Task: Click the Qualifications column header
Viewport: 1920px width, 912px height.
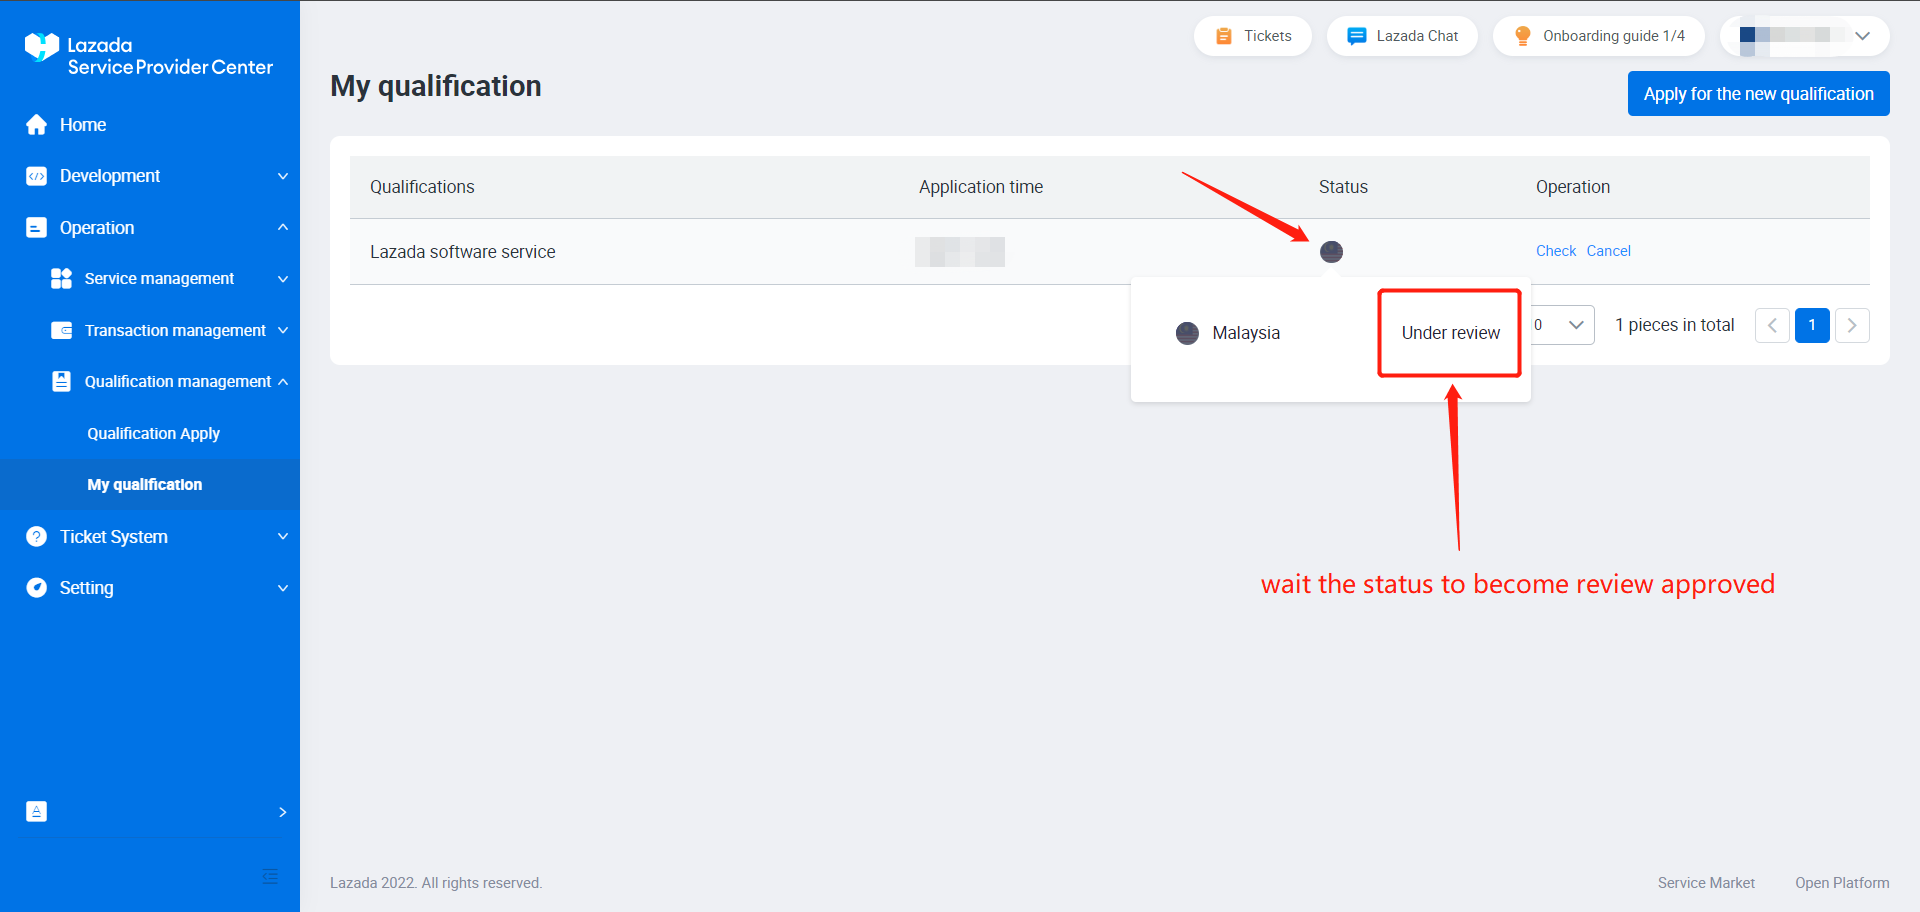Action: [x=422, y=187]
